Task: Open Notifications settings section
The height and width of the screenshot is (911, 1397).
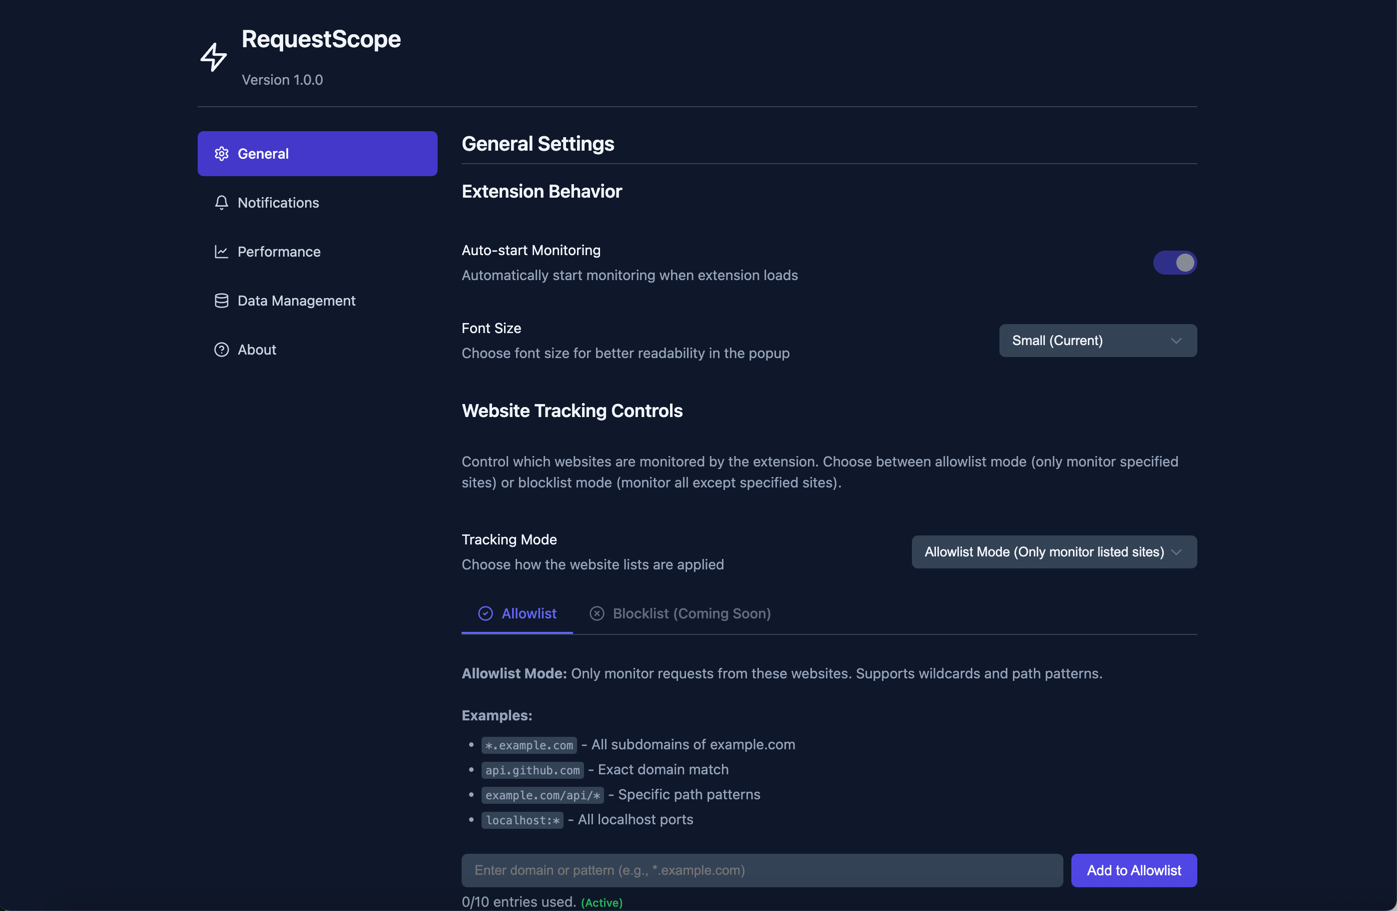Action: [x=317, y=202]
